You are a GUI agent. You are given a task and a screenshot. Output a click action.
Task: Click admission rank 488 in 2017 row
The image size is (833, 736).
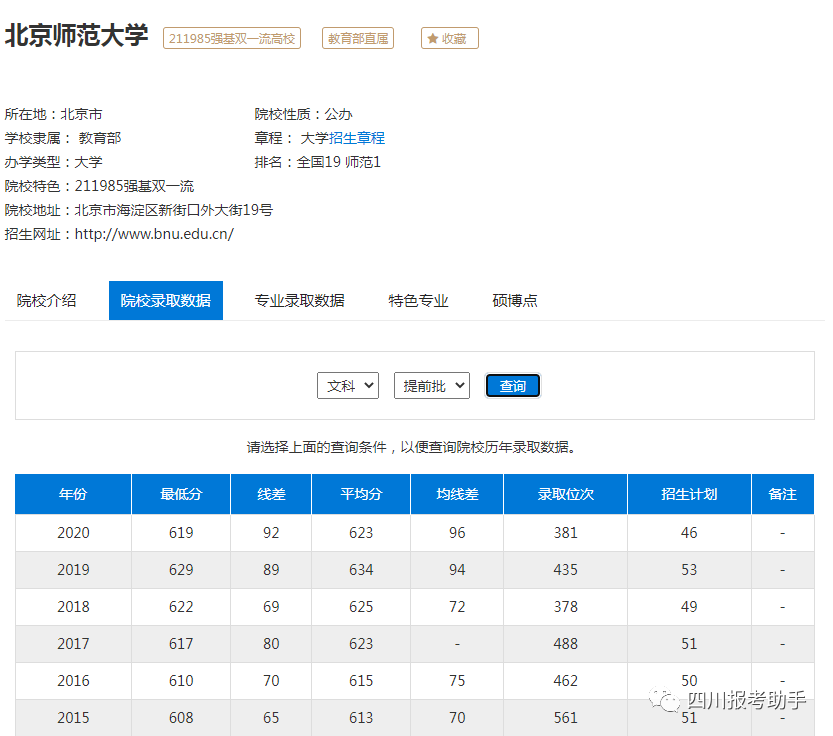565,644
